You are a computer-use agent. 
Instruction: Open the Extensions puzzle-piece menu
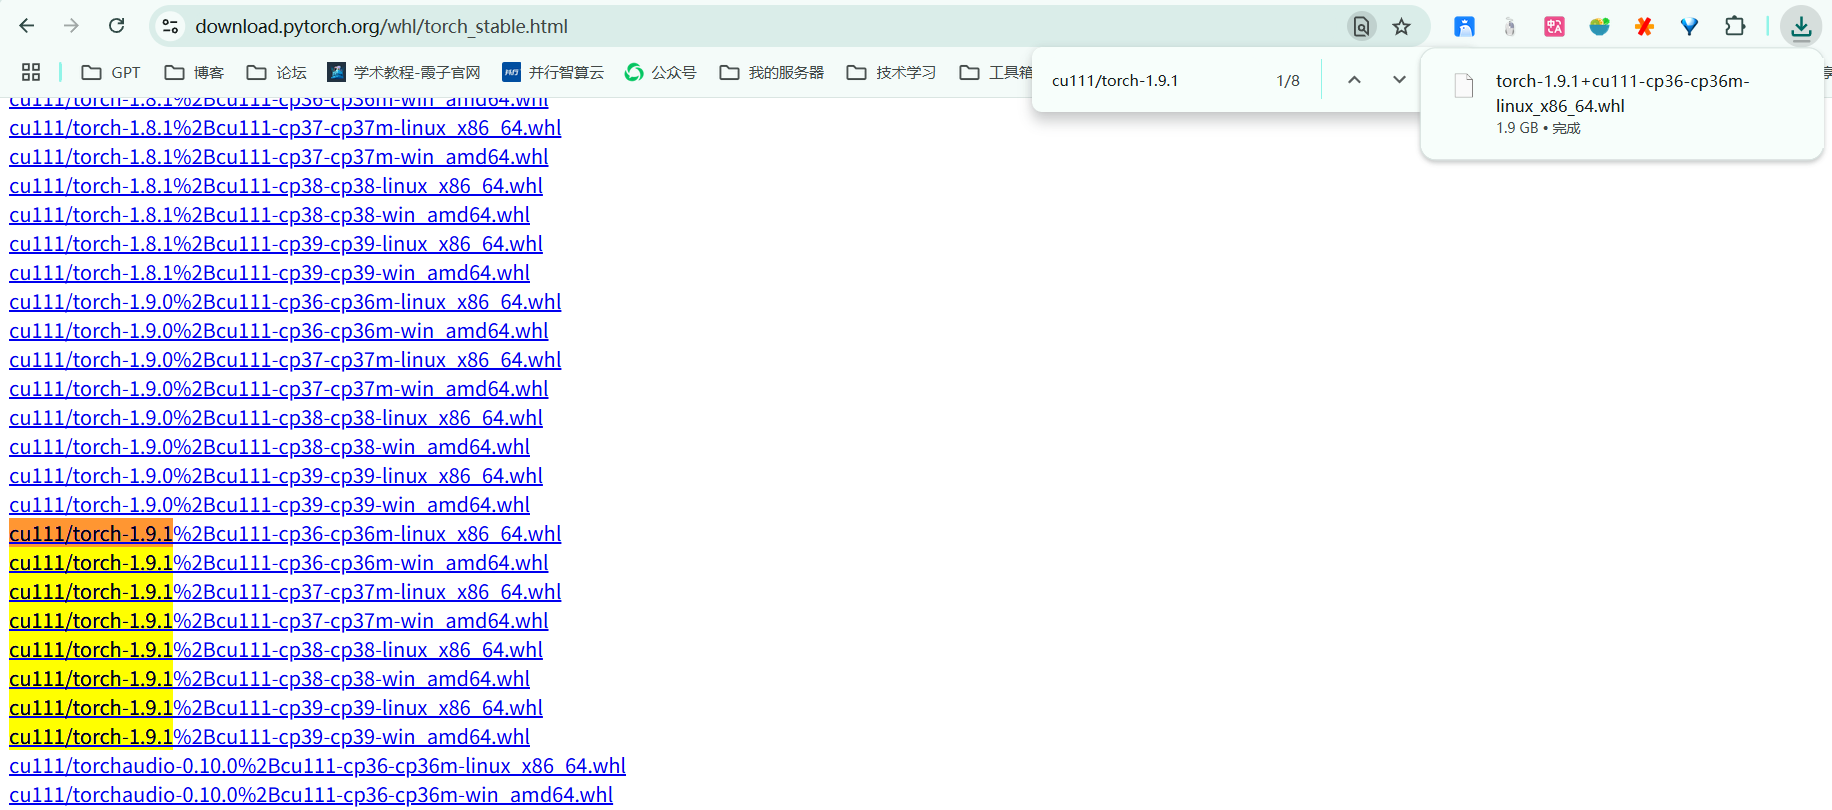point(1735,27)
